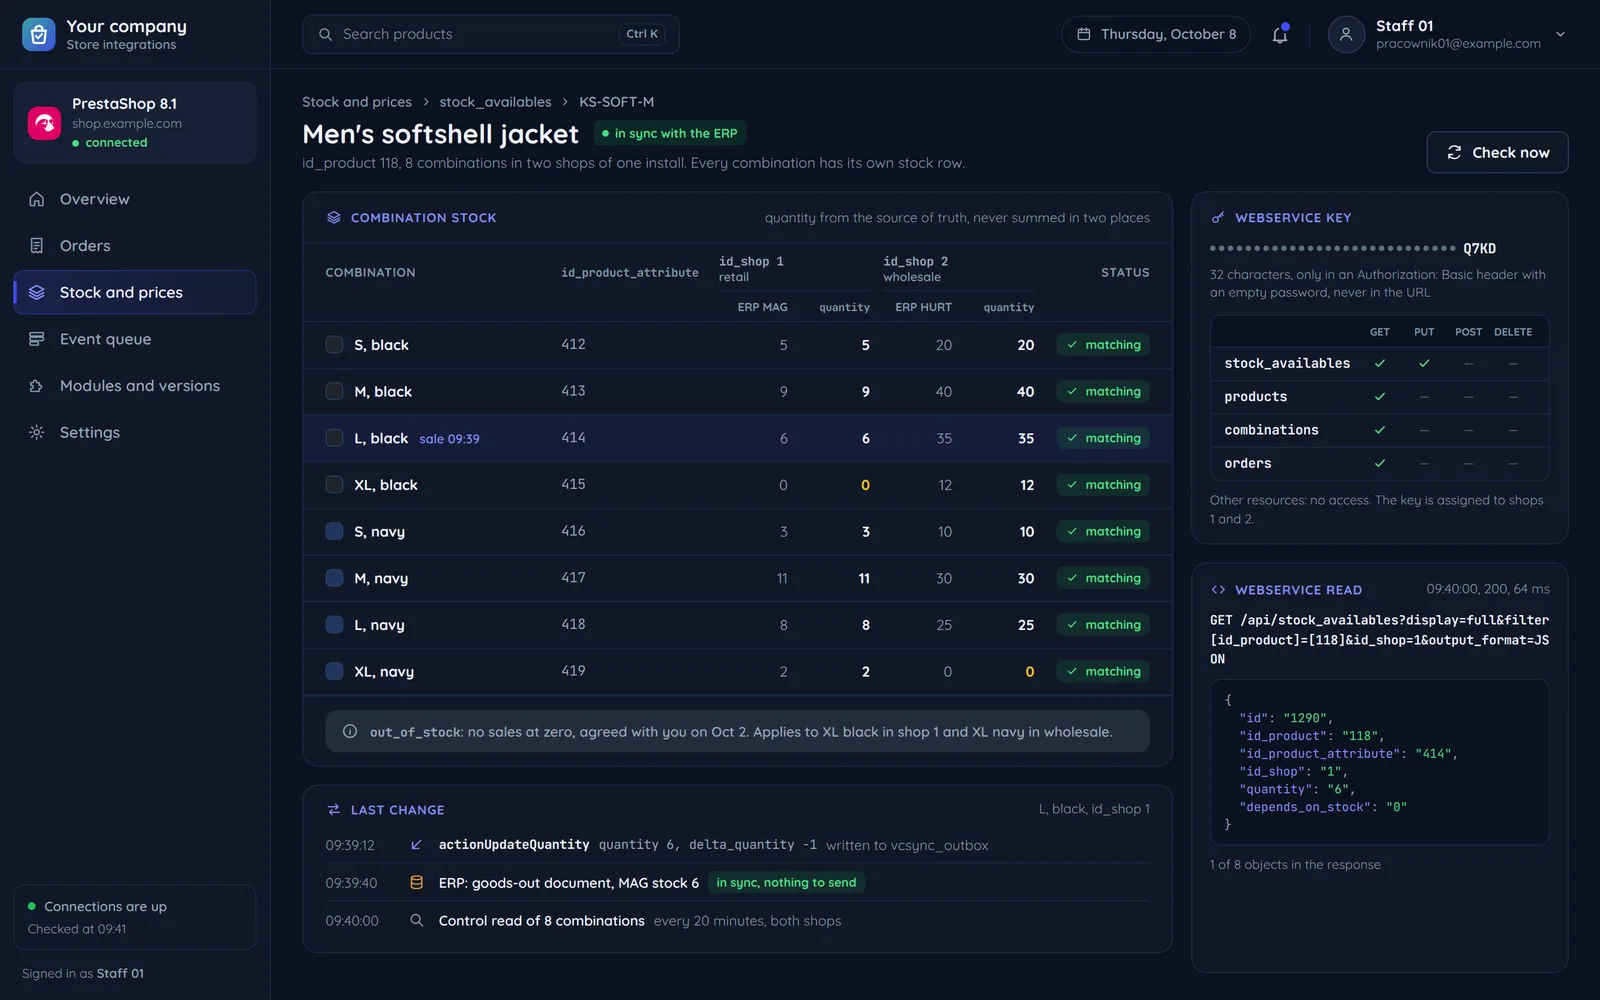Click id_product_attribute value 417
The height and width of the screenshot is (1000, 1600).
click(573, 578)
